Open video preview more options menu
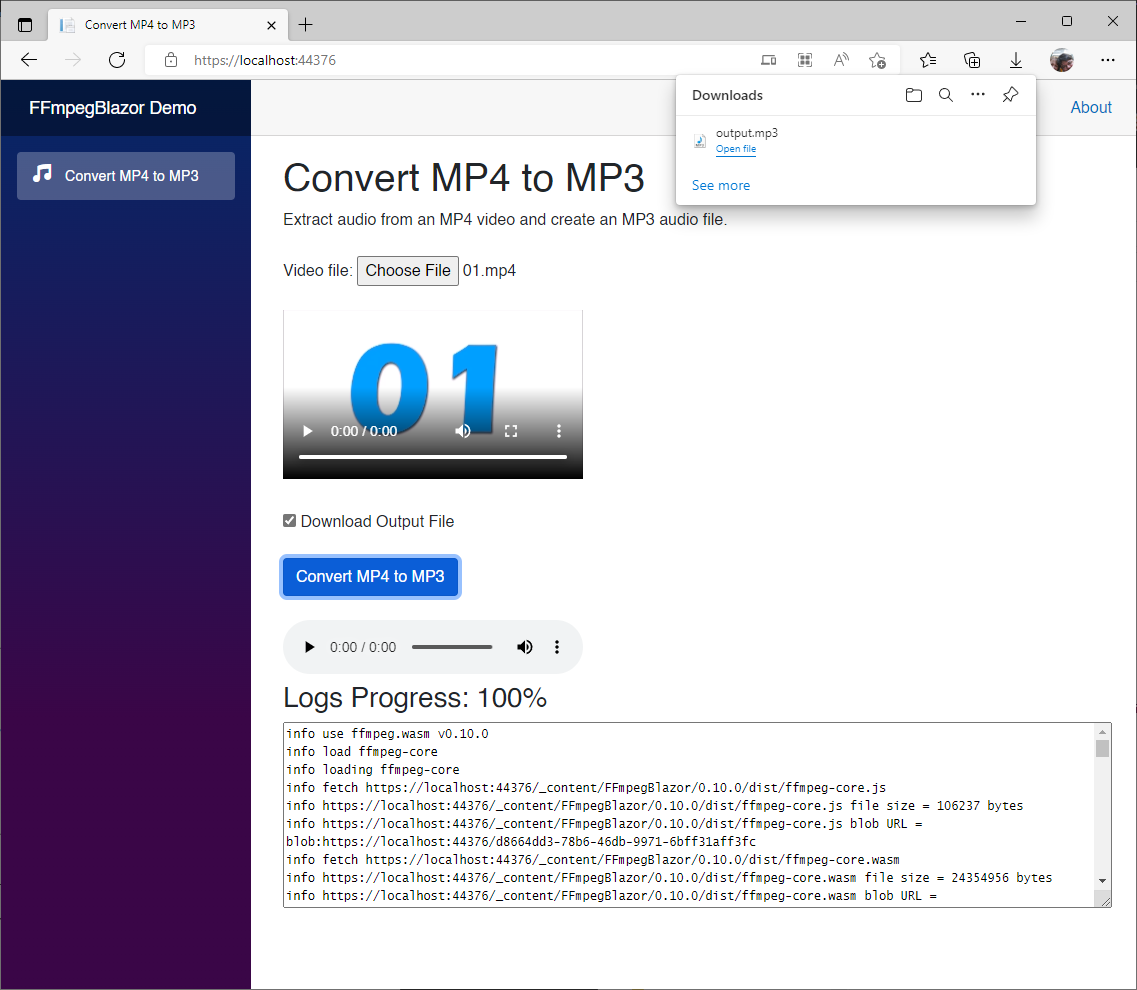 [x=558, y=431]
